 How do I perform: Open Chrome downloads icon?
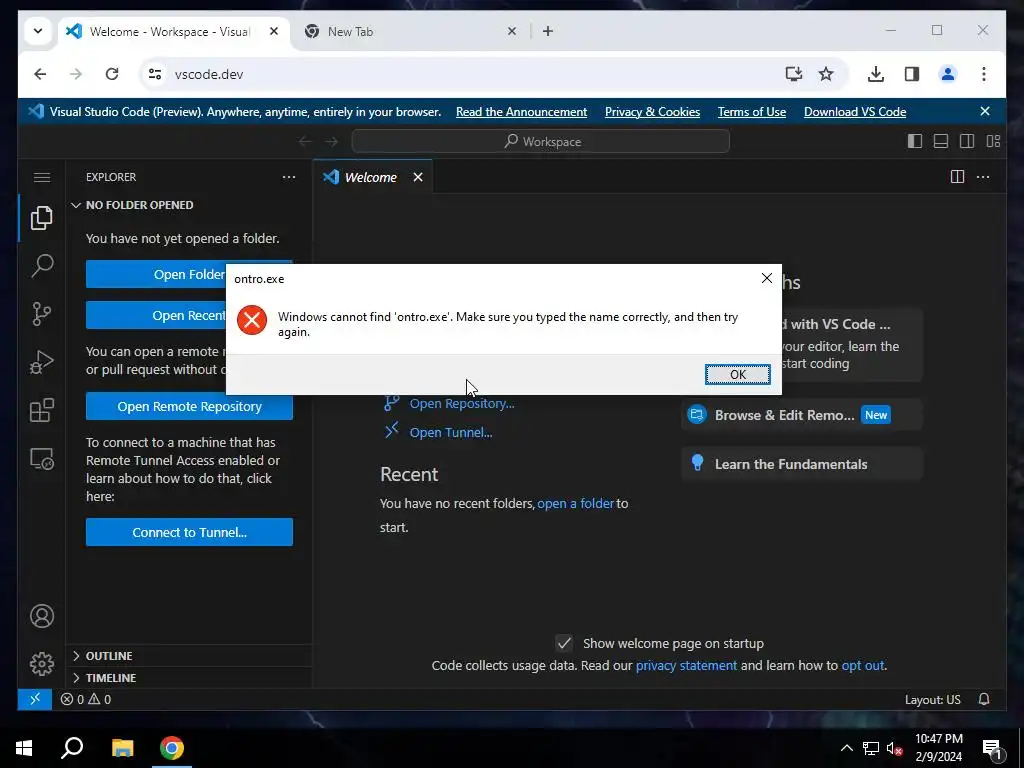(876, 74)
